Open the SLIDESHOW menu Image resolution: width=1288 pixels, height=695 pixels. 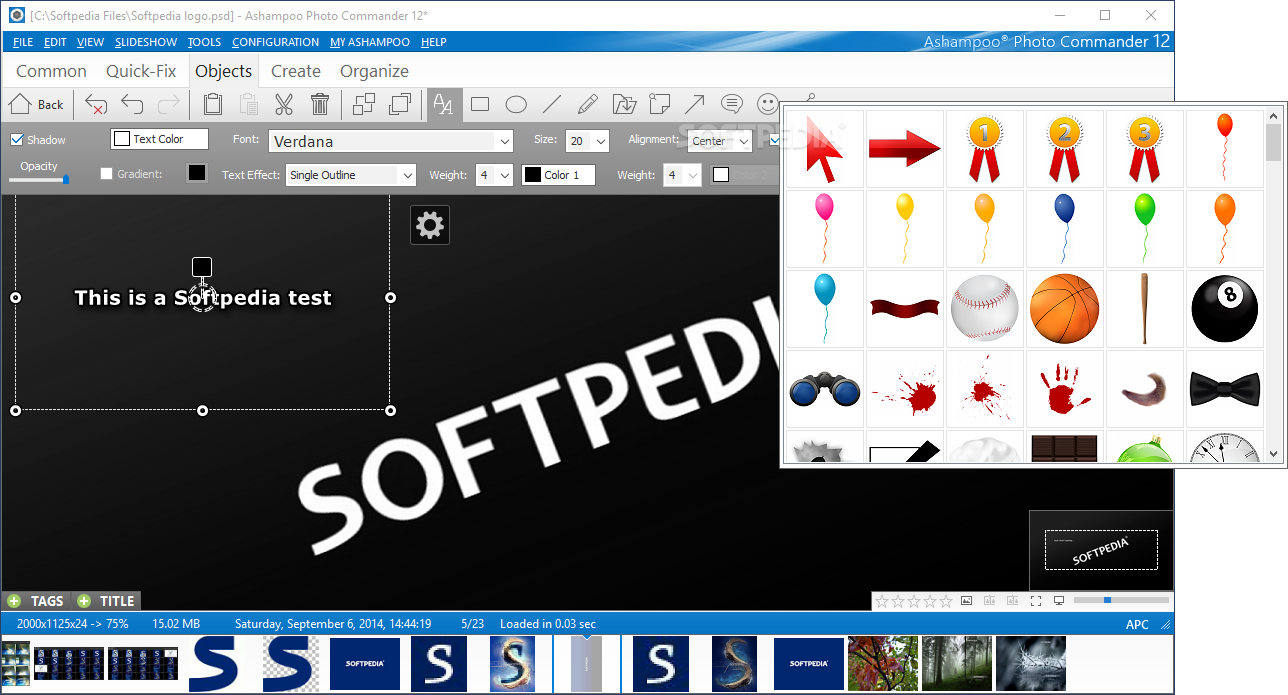[146, 42]
